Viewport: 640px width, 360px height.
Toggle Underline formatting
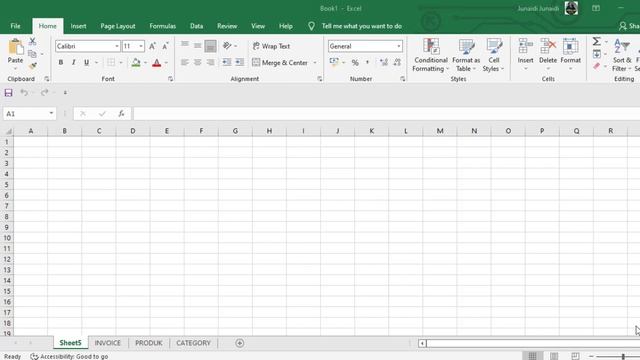(86, 62)
